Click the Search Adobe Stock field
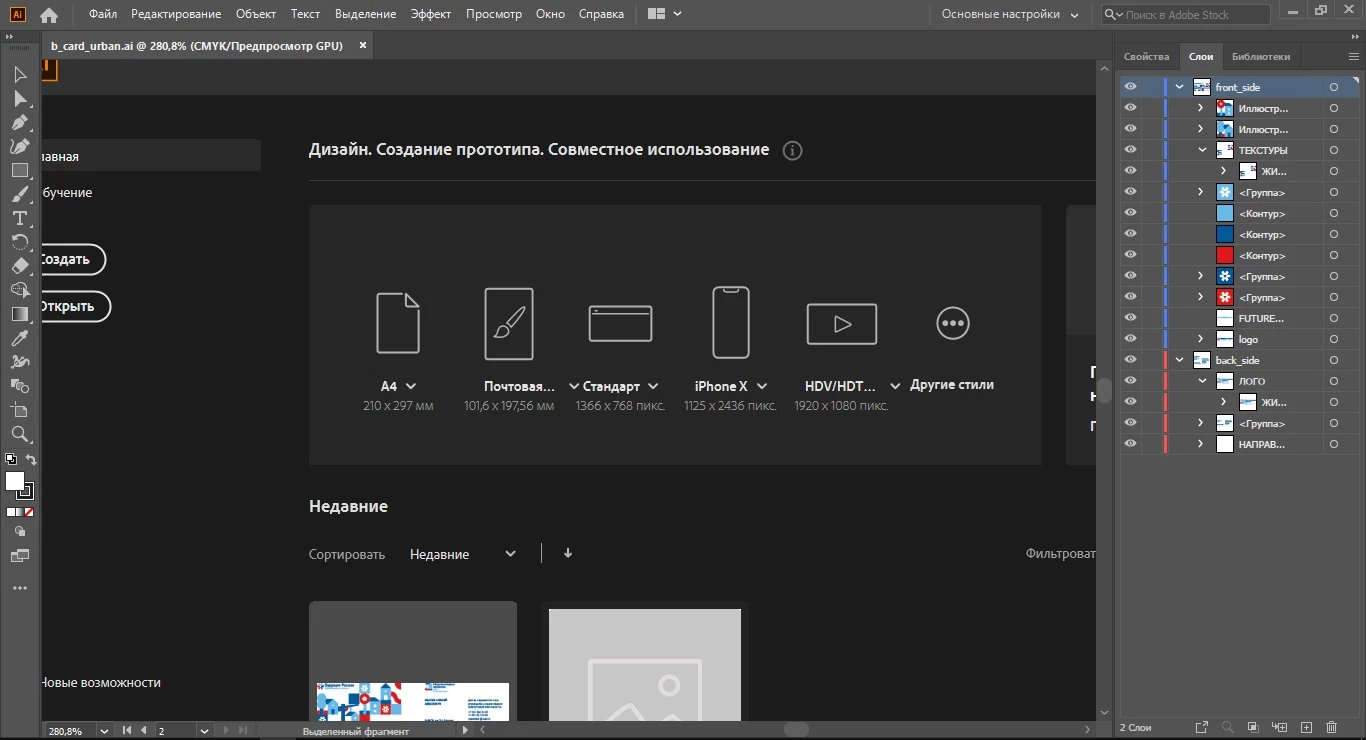 coord(1186,15)
